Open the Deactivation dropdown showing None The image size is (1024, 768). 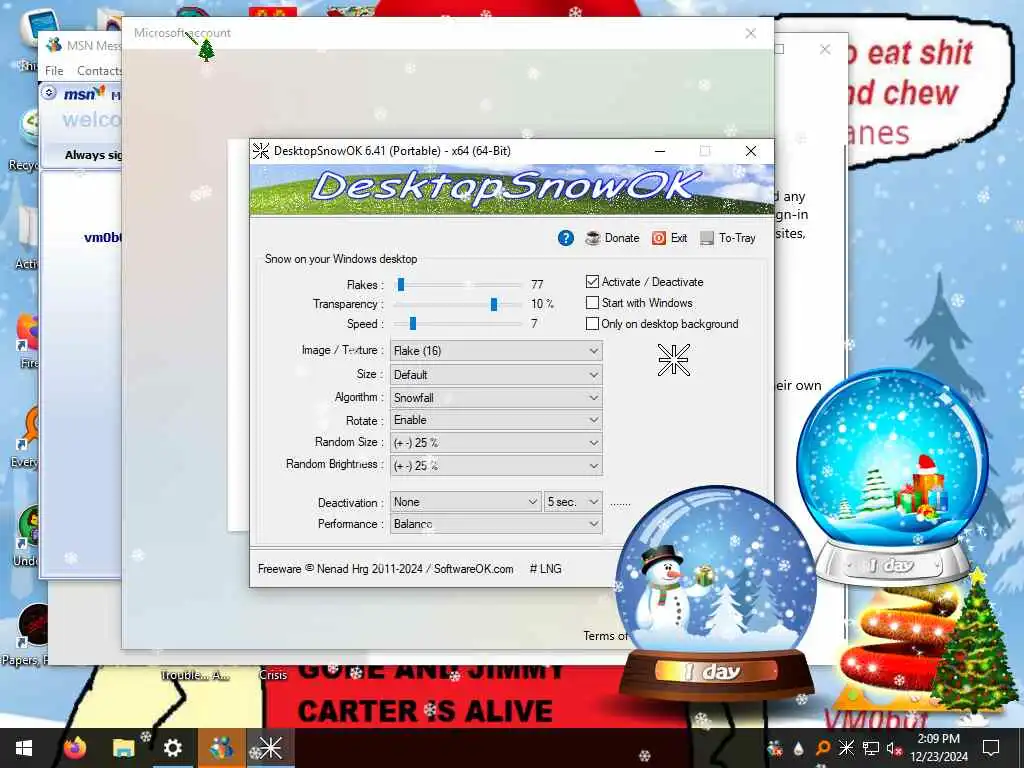pyautogui.click(x=465, y=502)
